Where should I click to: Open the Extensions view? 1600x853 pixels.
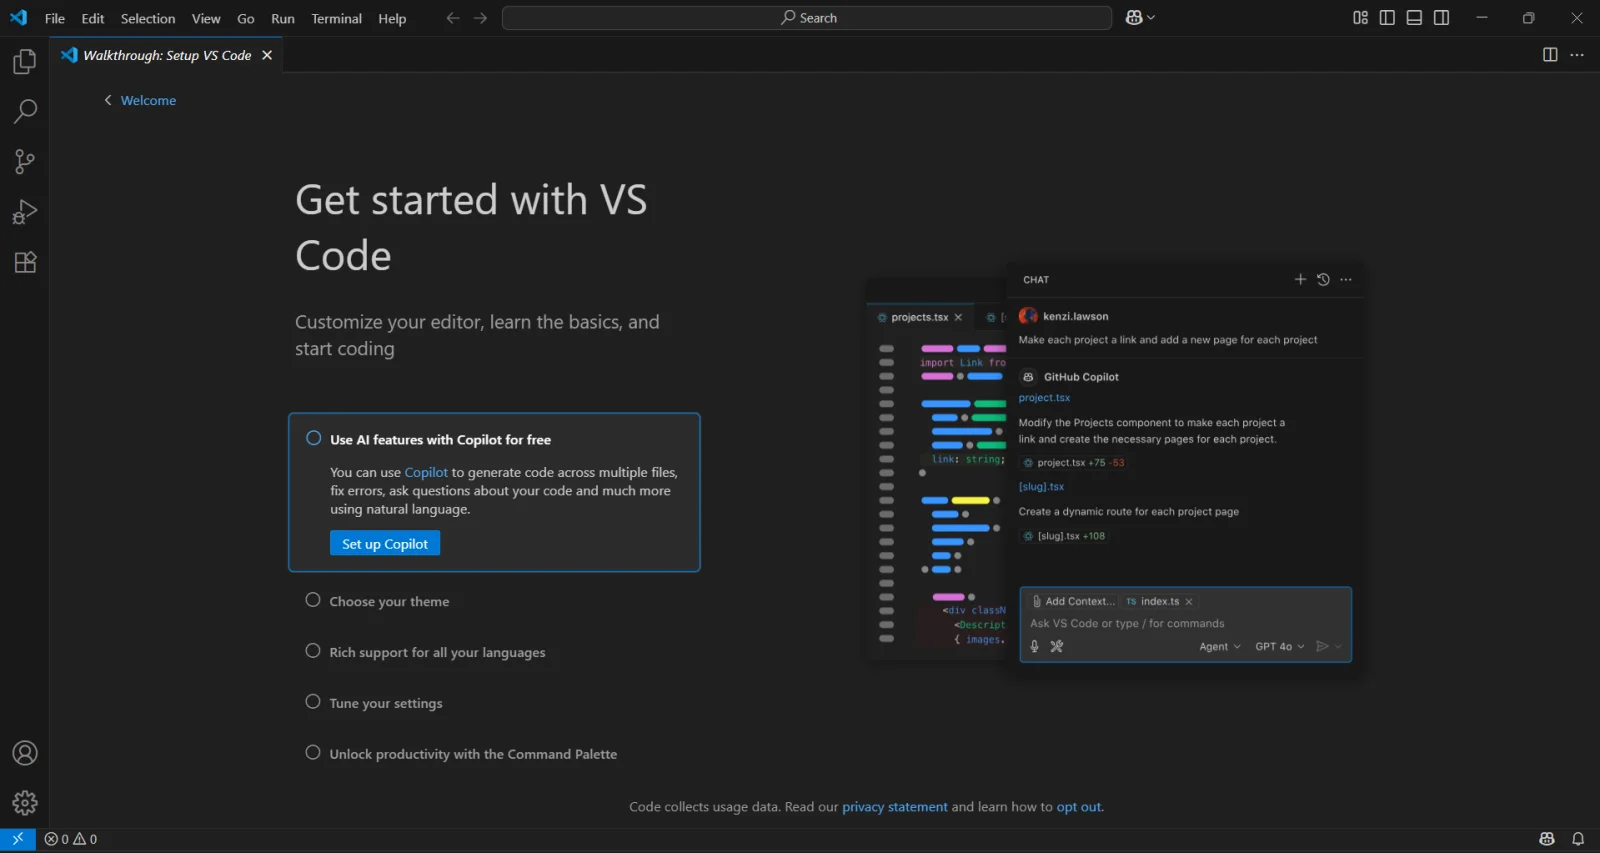point(25,262)
